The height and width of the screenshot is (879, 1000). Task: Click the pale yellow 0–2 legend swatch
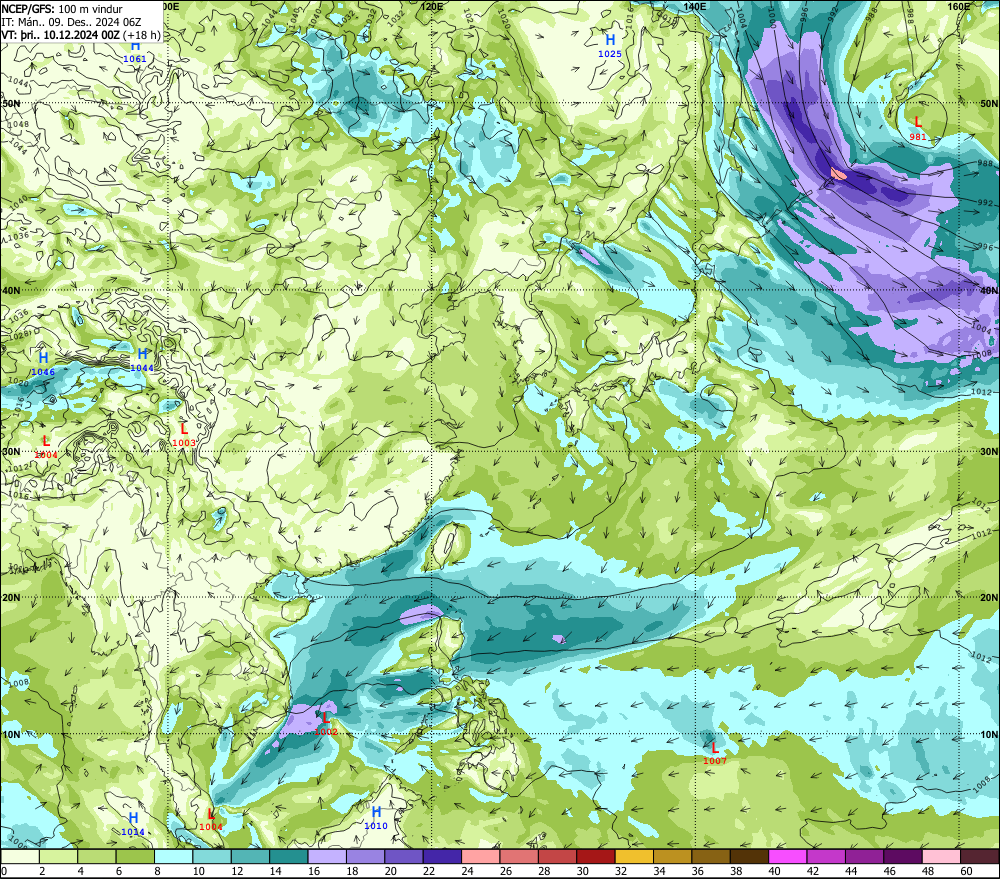click(20, 857)
